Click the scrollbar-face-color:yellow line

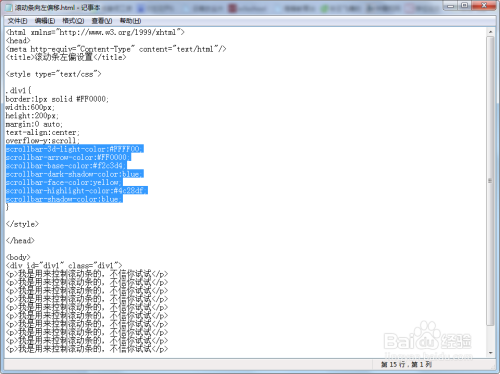click(64, 182)
